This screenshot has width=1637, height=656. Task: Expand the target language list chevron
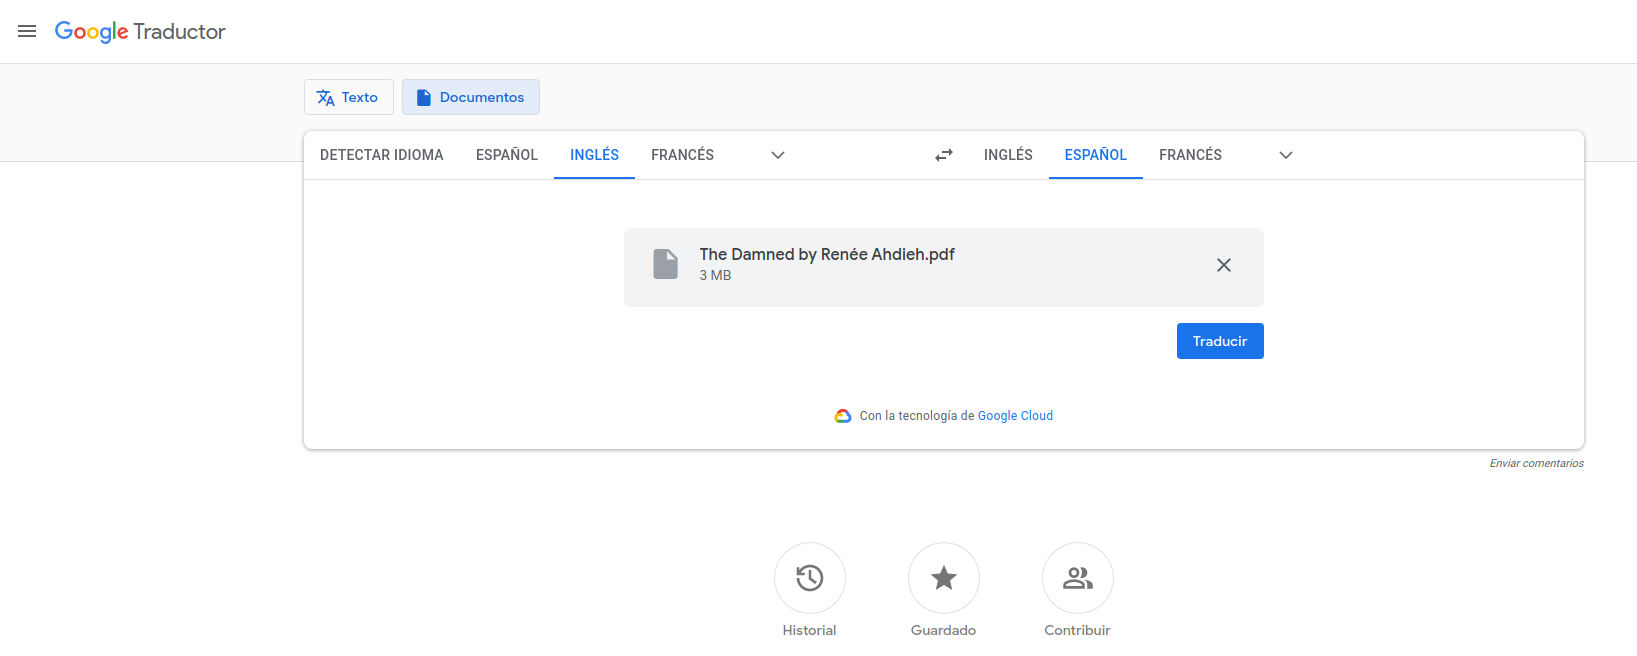pyautogui.click(x=1286, y=155)
